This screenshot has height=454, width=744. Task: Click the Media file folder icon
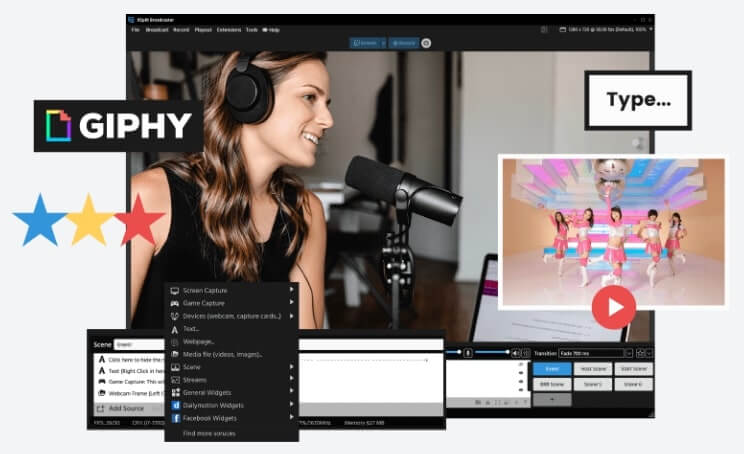(175, 354)
